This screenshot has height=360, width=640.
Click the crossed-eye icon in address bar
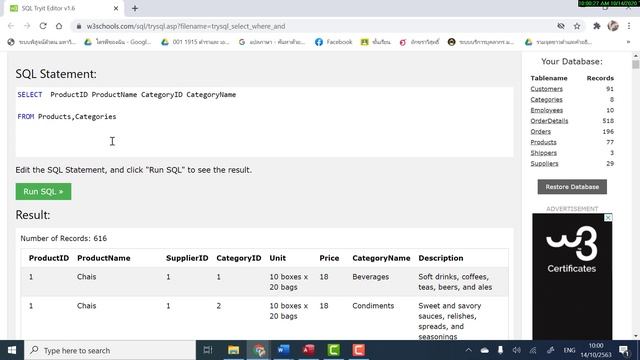click(x=561, y=26)
